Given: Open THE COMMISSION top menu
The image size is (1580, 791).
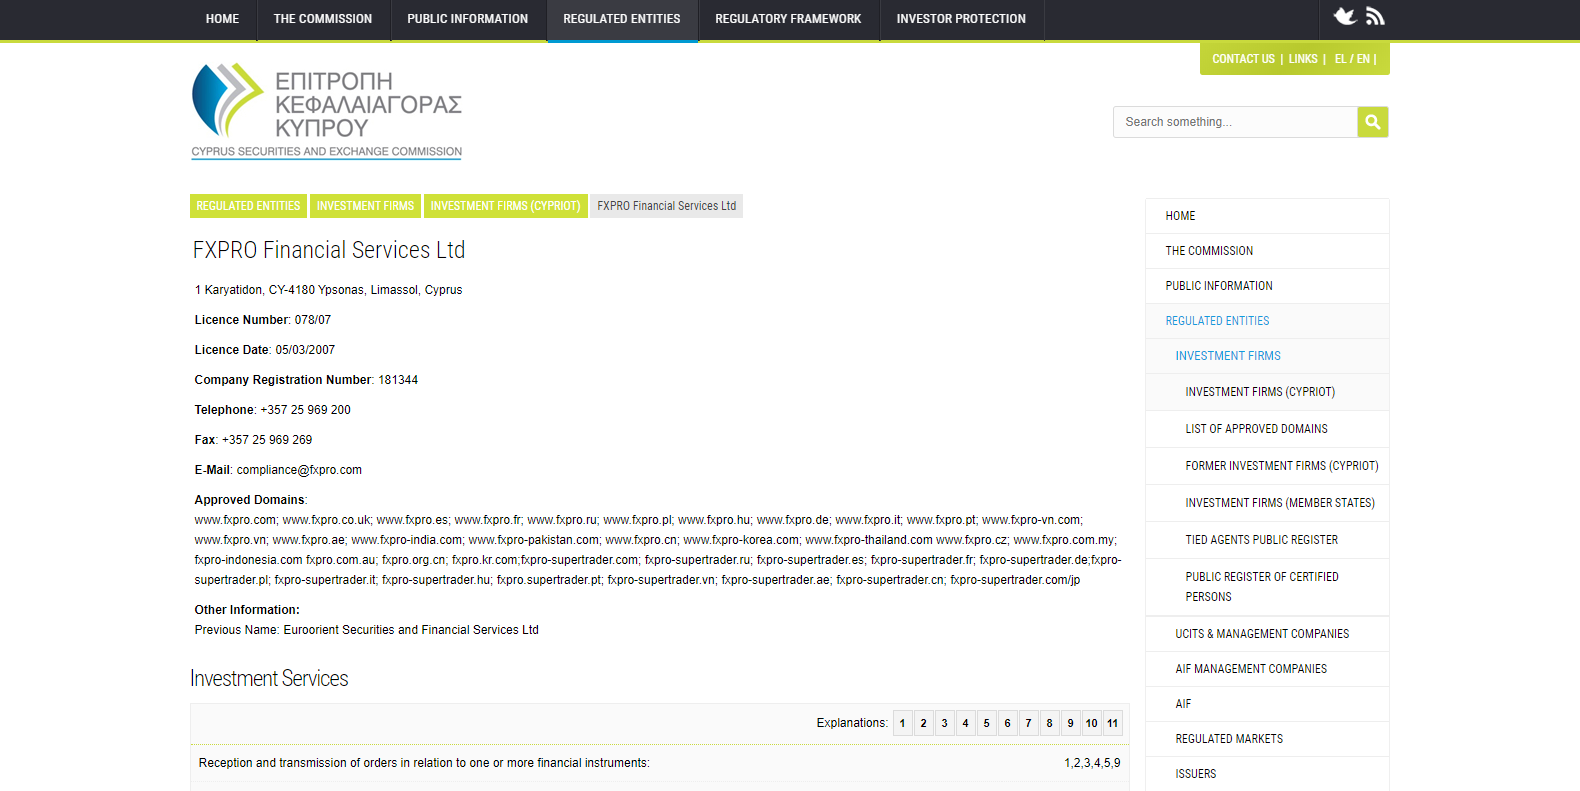Looking at the screenshot, I should coord(323,19).
